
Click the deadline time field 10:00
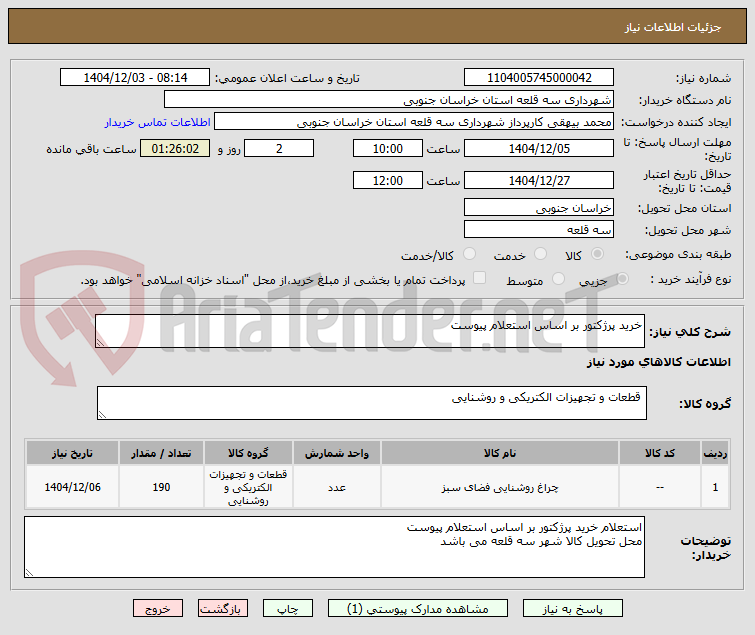pos(388,148)
